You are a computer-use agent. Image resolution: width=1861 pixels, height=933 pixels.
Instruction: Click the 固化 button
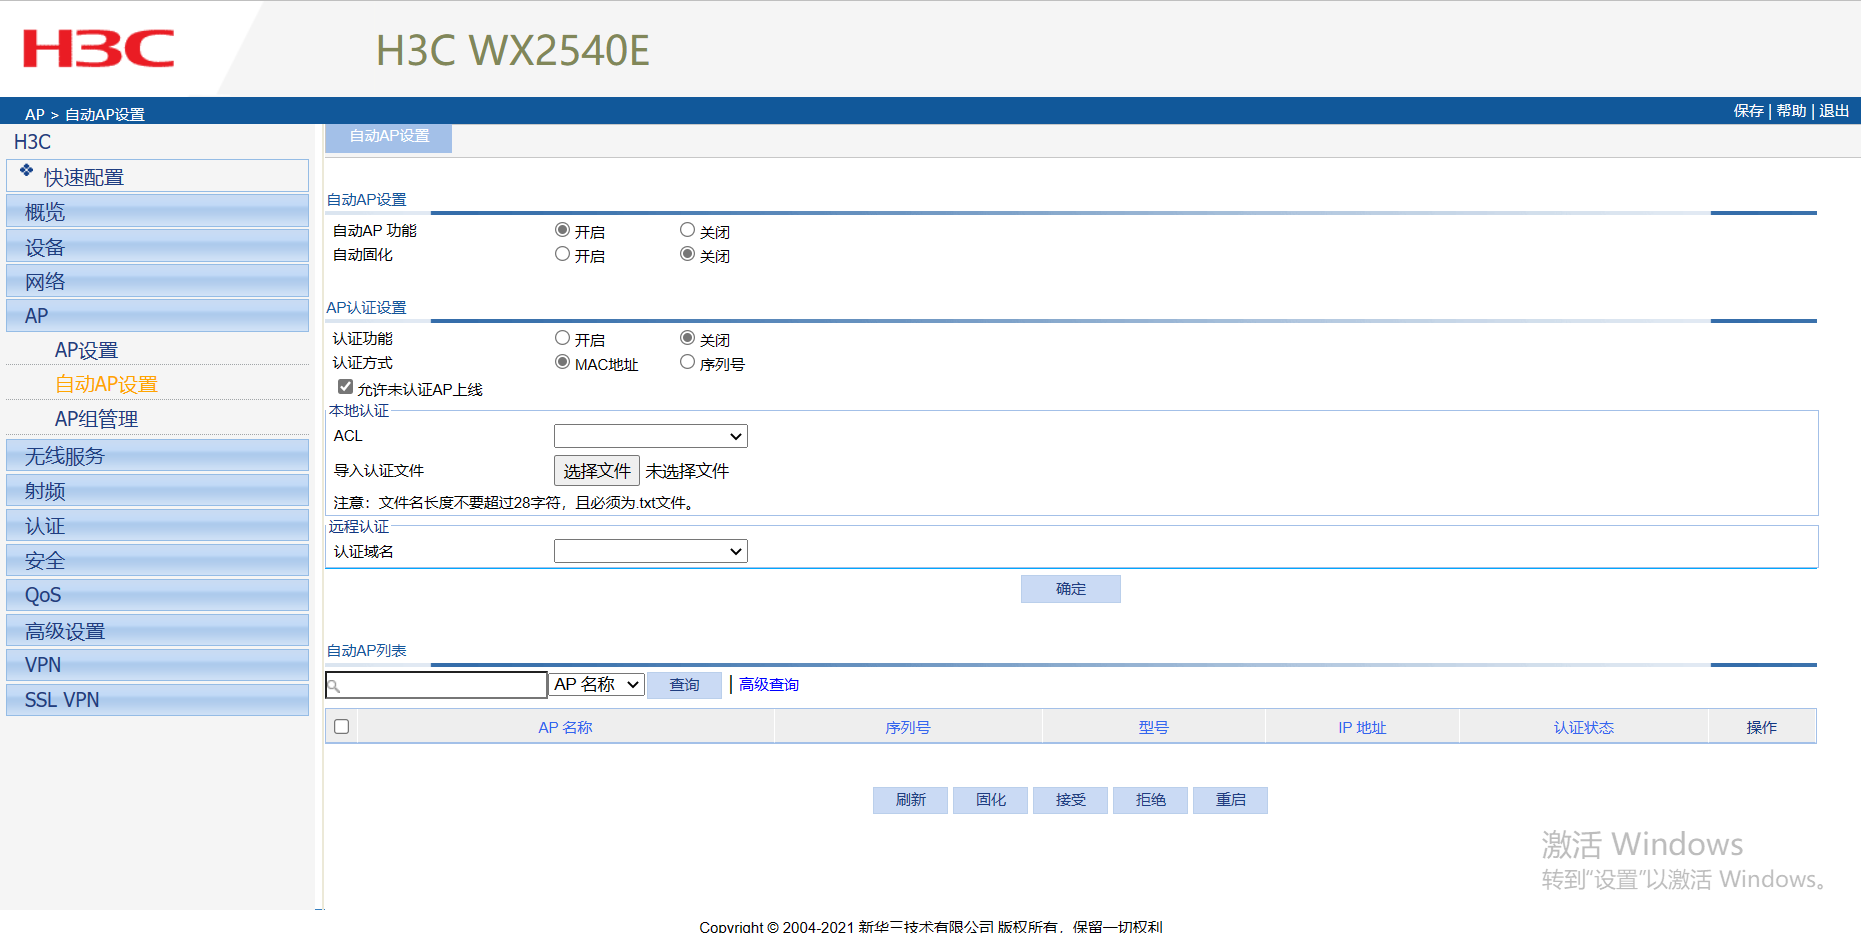(x=990, y=800)
